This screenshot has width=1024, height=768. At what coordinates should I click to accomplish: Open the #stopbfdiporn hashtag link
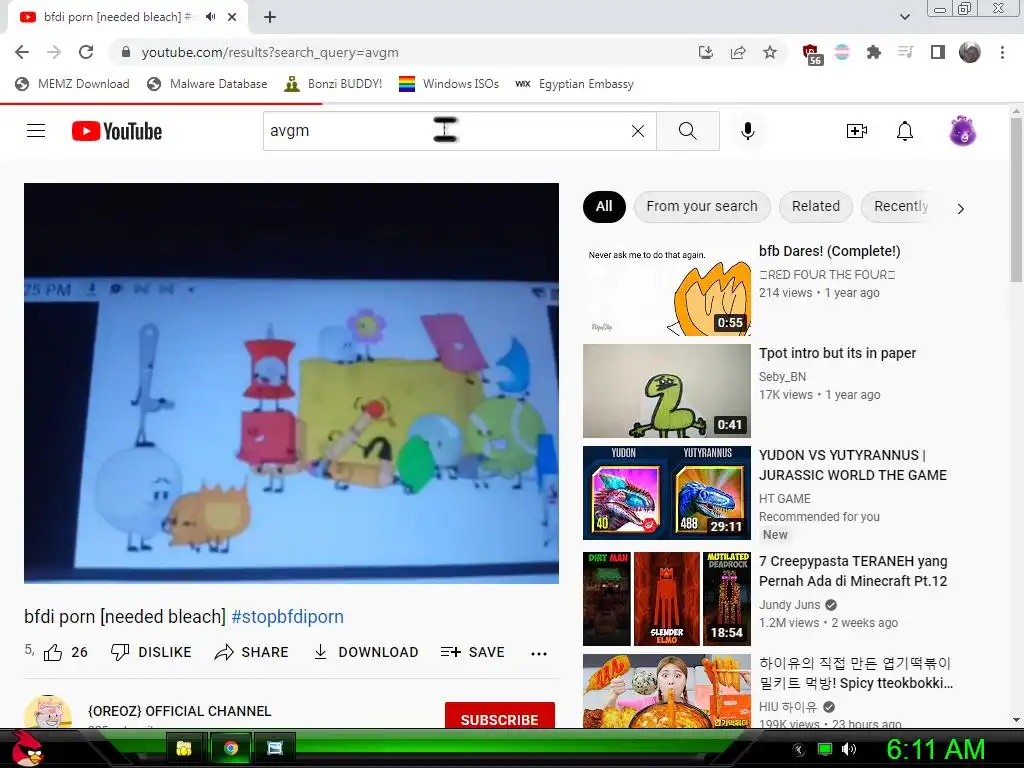[287, 616]
